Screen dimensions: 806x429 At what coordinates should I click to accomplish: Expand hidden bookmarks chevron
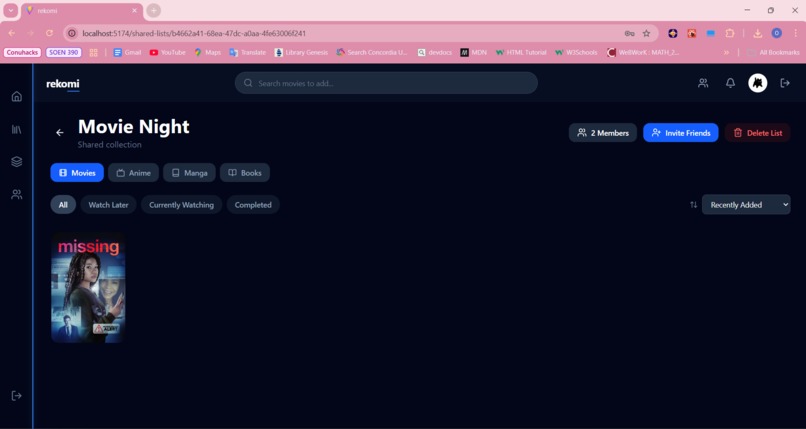[x=726, y=52]
